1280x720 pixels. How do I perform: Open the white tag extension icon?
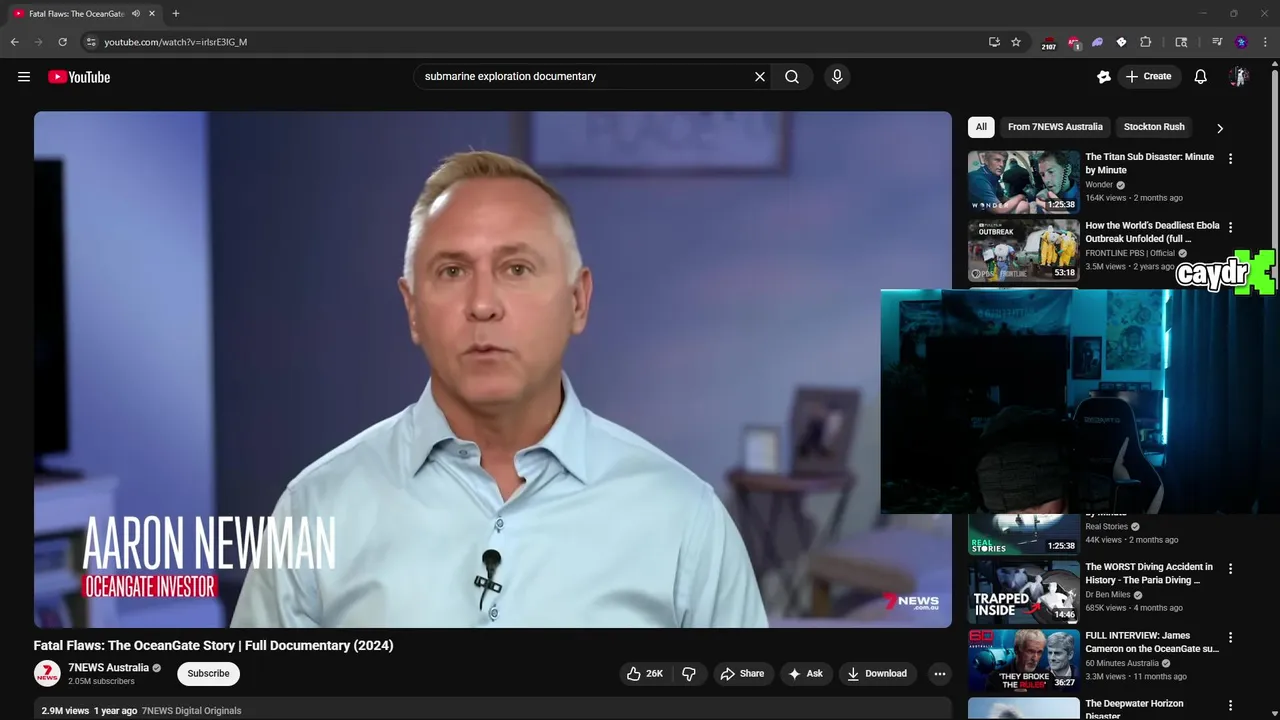click(1121, 42)
